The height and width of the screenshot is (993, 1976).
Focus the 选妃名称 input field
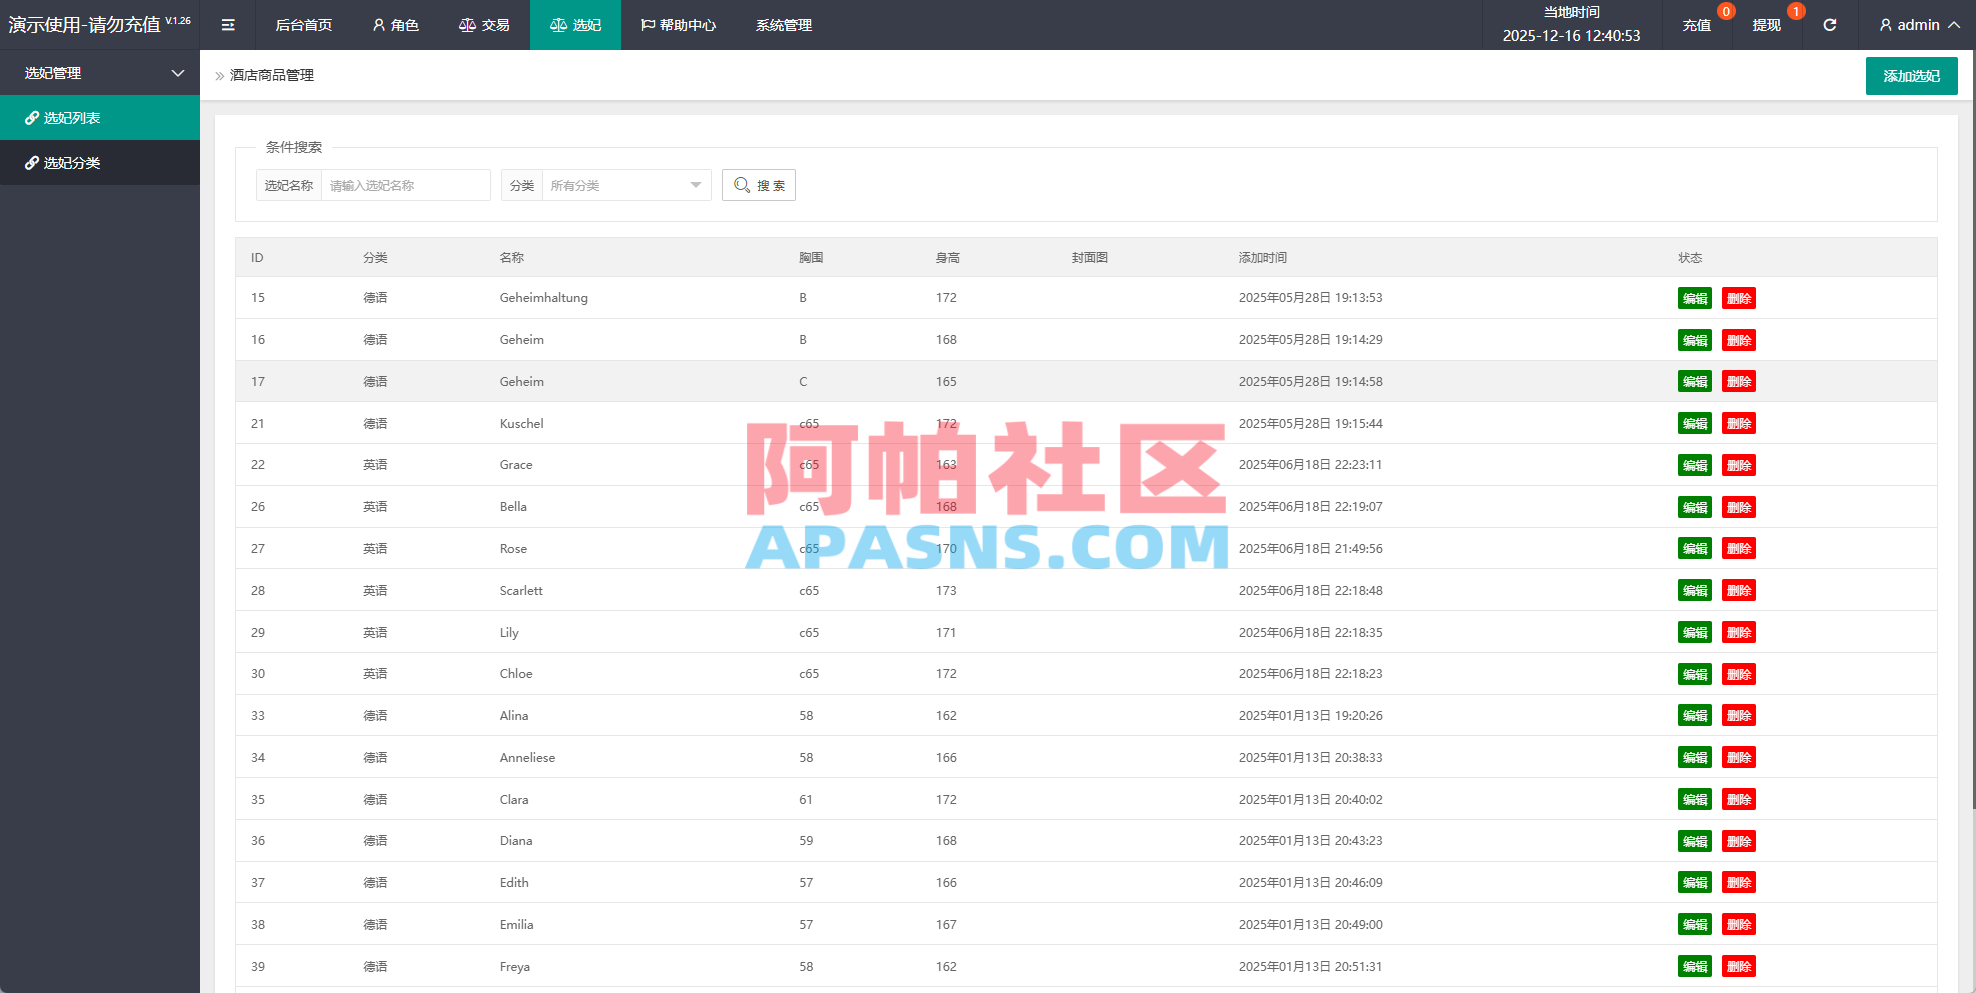pyautogui.click(x=405, y=185)
